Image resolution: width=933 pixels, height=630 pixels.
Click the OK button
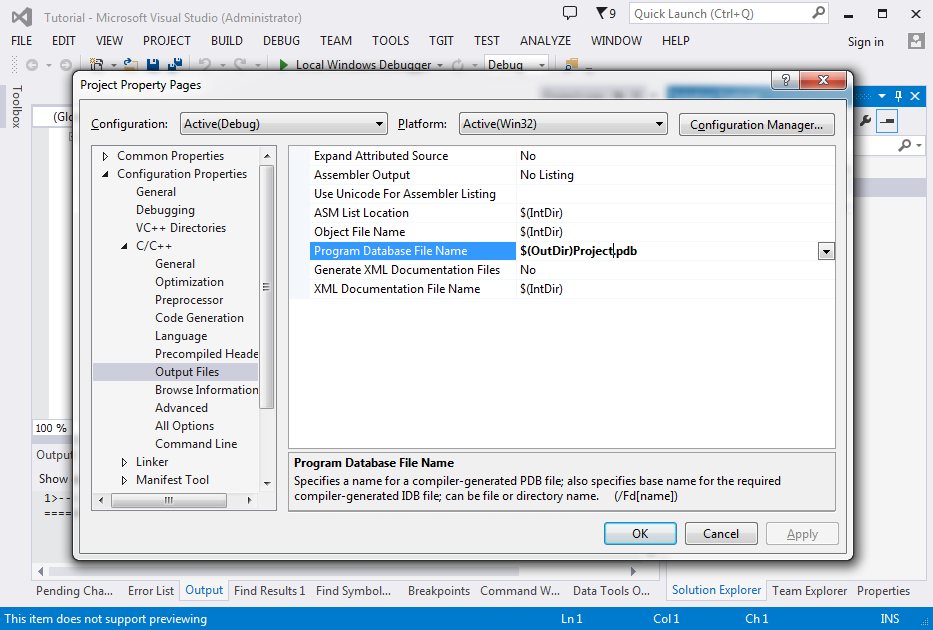(640, 534)
